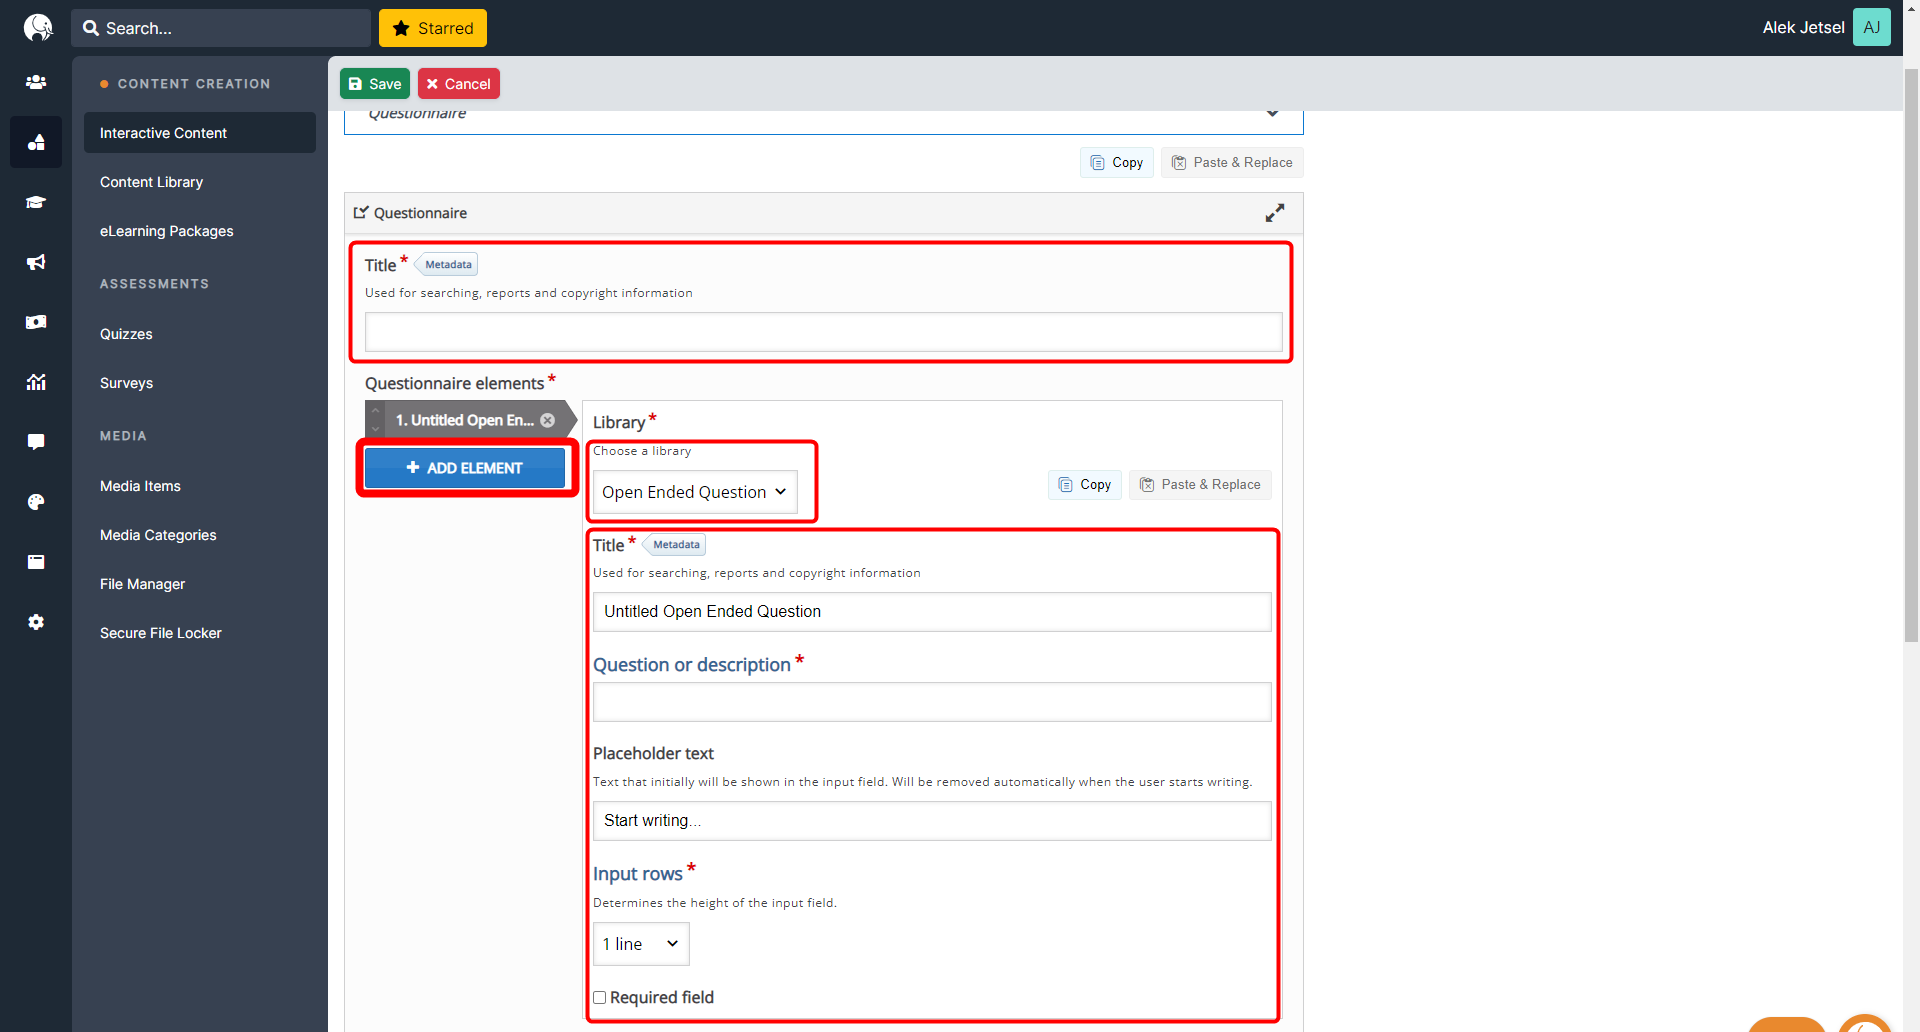Remove the Untitled Open En... element
1920x1032 pixels.
548,420
